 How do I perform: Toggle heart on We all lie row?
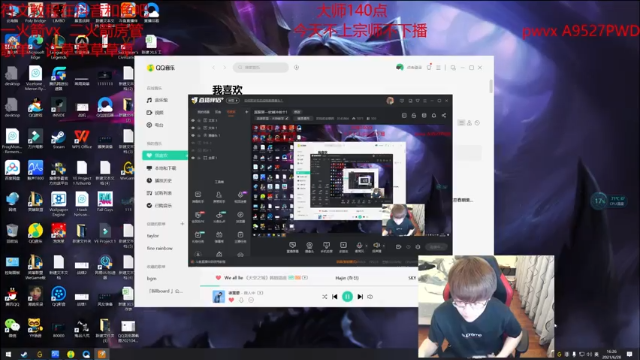pos(218,278)
